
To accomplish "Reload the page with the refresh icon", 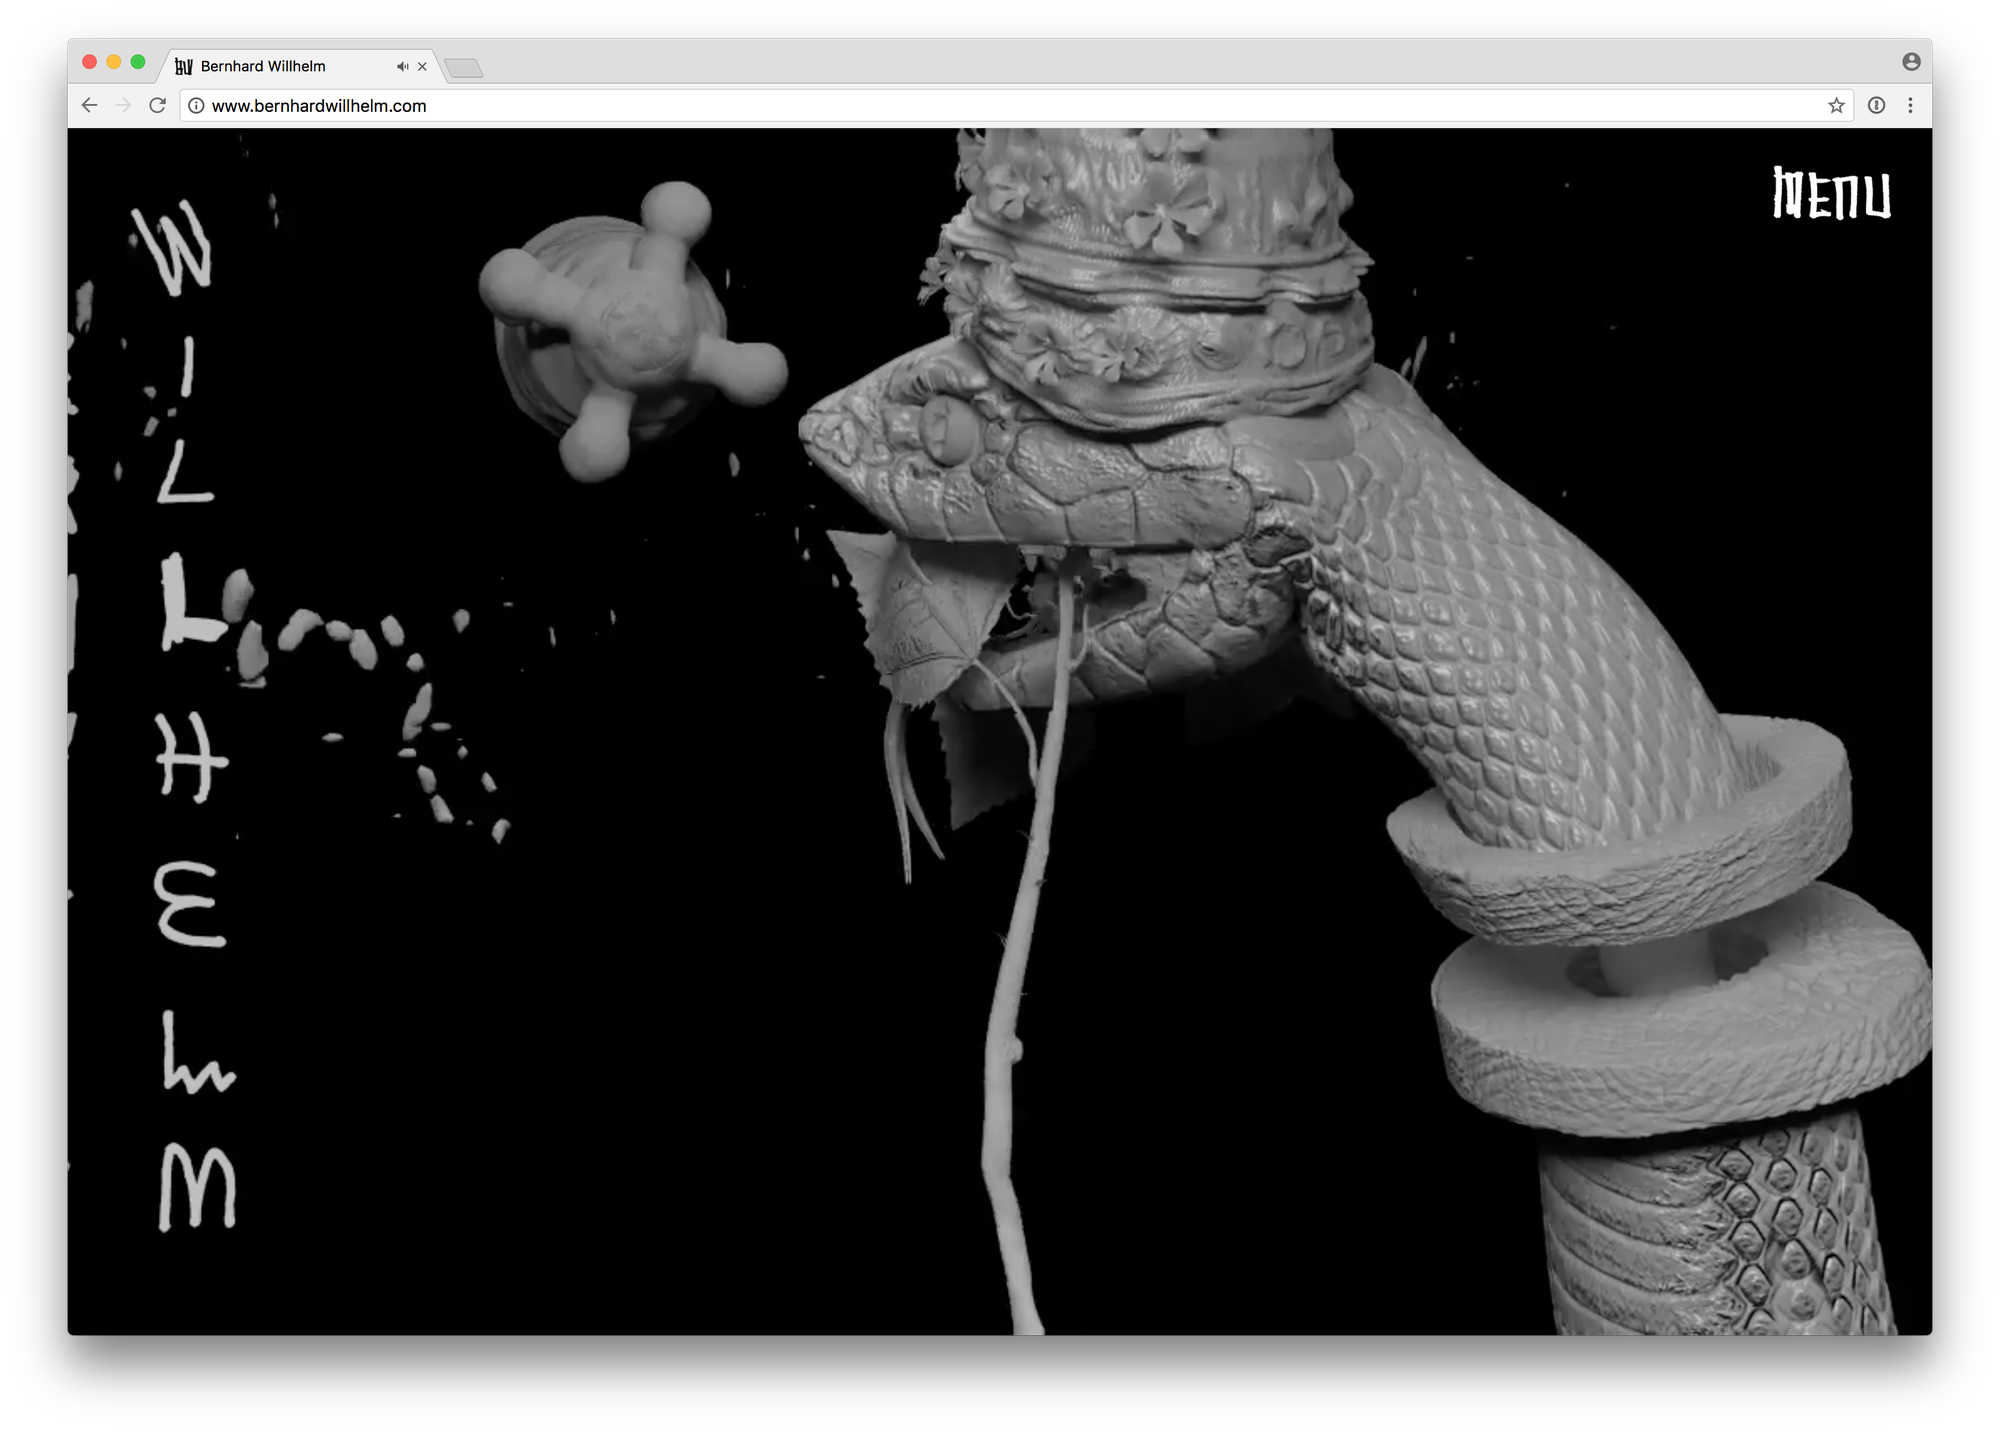I will [157, 105].
